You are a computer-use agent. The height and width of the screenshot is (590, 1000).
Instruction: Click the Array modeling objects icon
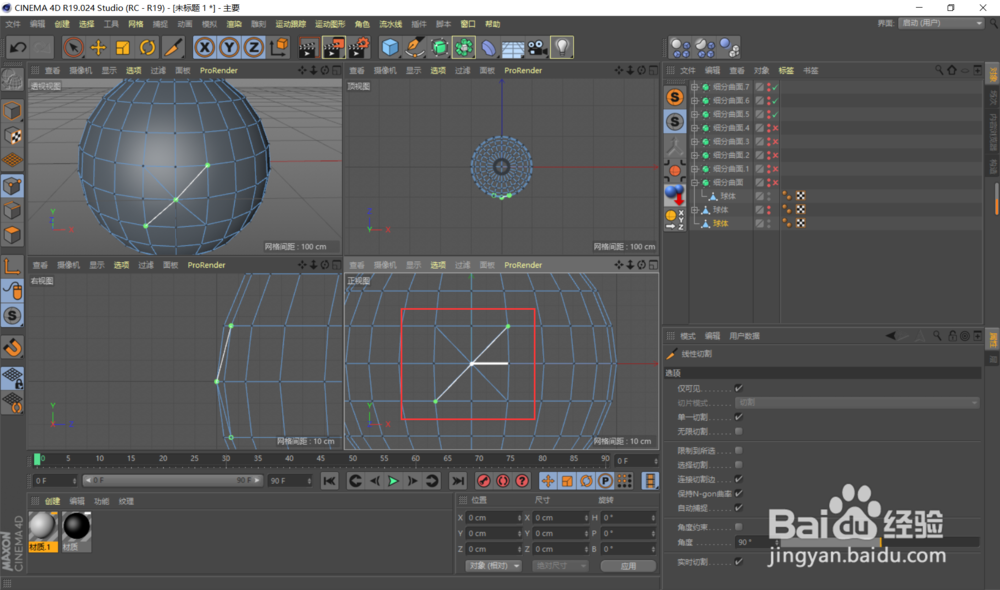pyautogui.click(x=464, y=47)
